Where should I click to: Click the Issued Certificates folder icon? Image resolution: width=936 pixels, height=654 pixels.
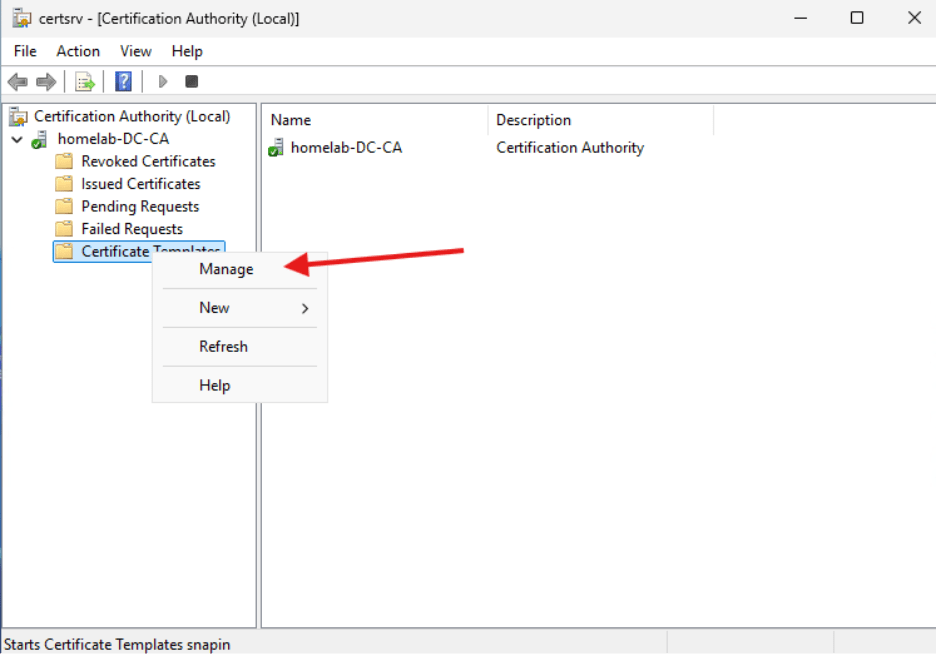pos(62,183)
